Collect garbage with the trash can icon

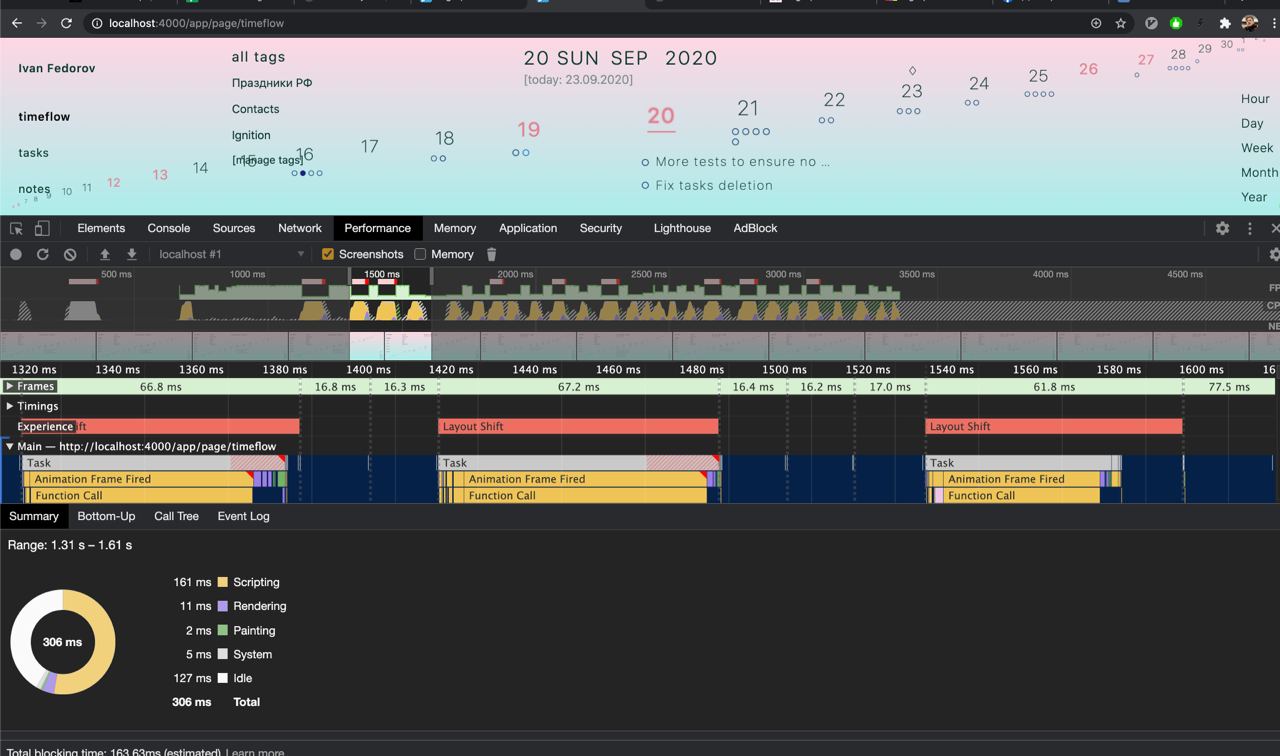(x=491, y=255)
